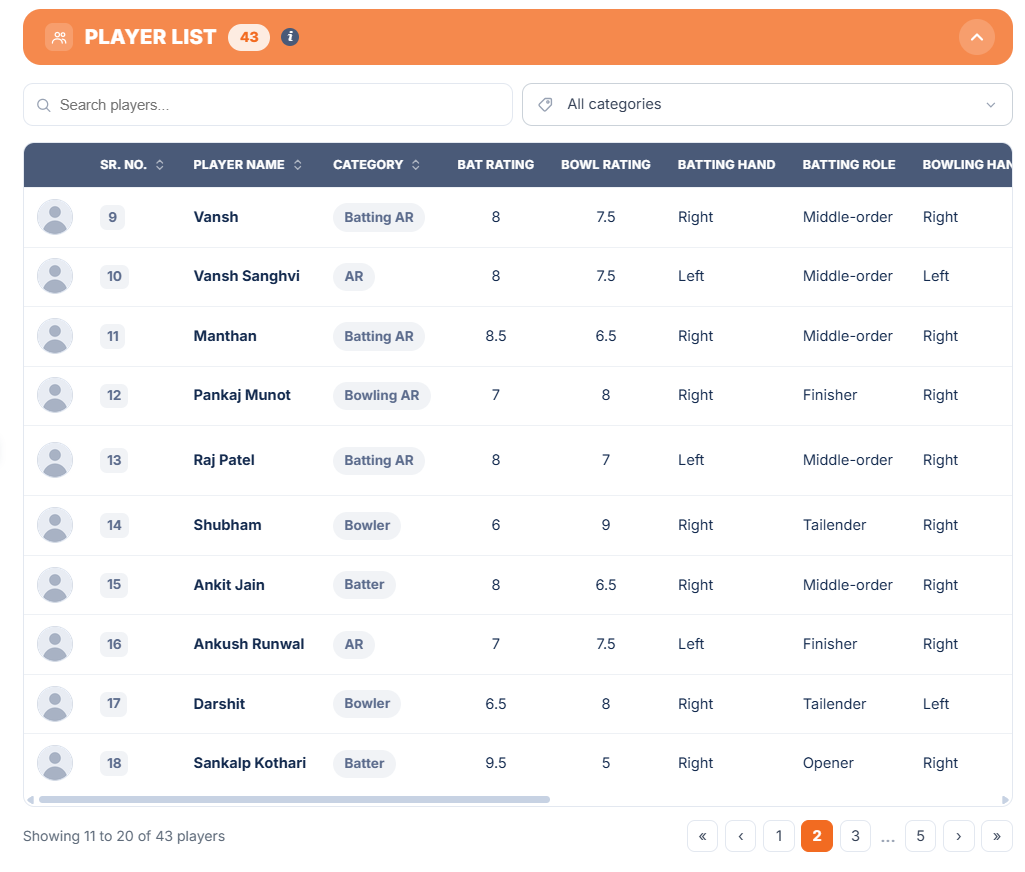
Task: Click Ankit Jain's avatar icon
Action: click(x=55, y=584)
